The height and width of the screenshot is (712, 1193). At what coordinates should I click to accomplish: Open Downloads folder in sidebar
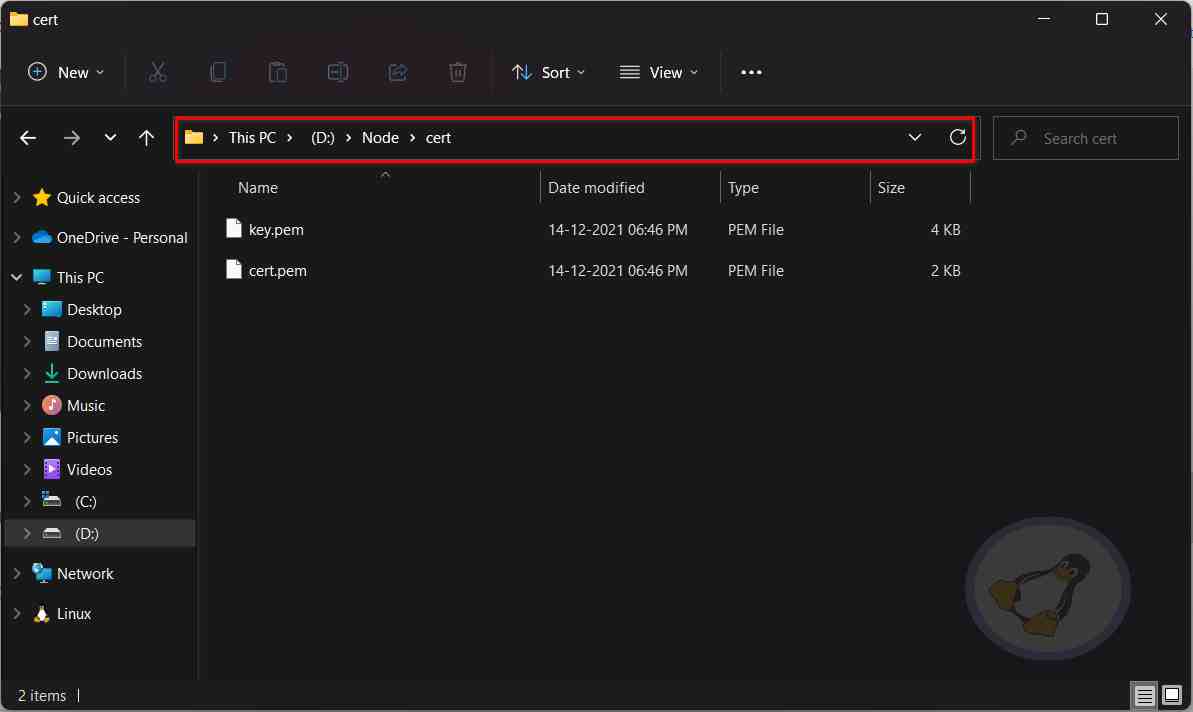pyautogui.click(x=104, y=373)
